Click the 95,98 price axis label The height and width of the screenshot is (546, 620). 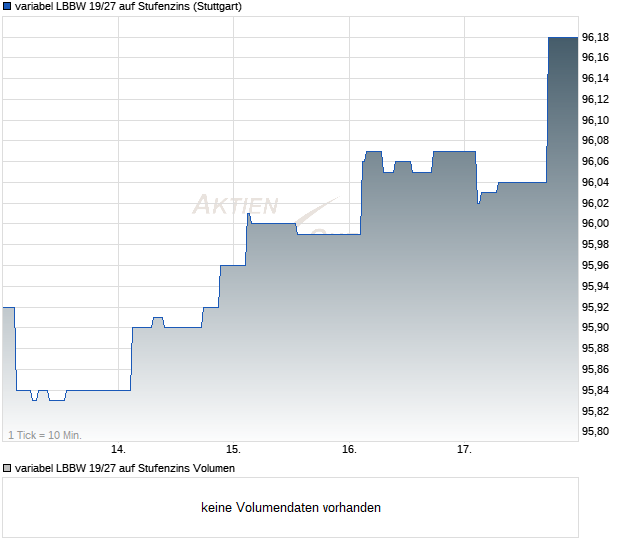(x=595, y=244)
